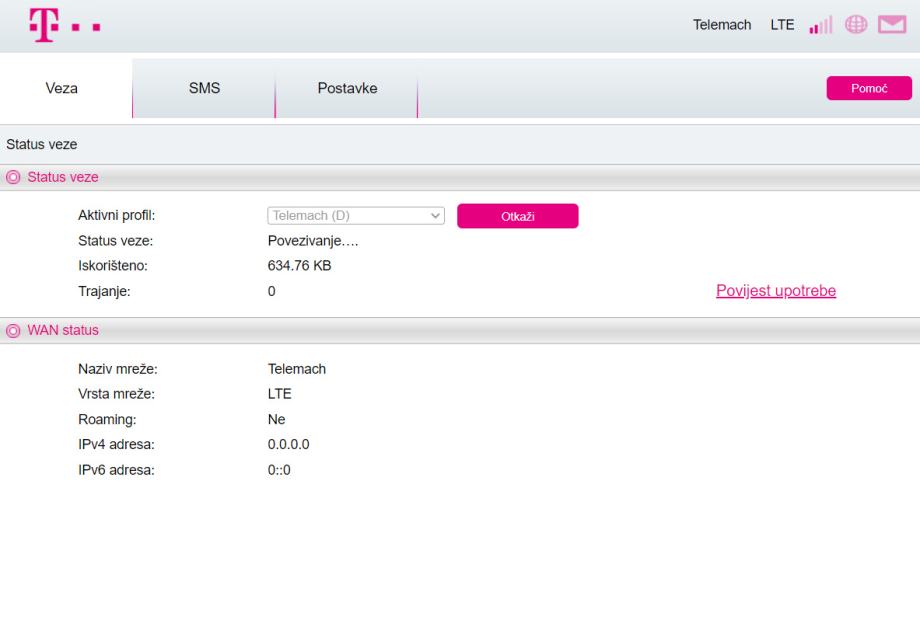The height and width of the screenshot is (634, 920).
Task: Click the WAN status section heading
Action: 63,330
